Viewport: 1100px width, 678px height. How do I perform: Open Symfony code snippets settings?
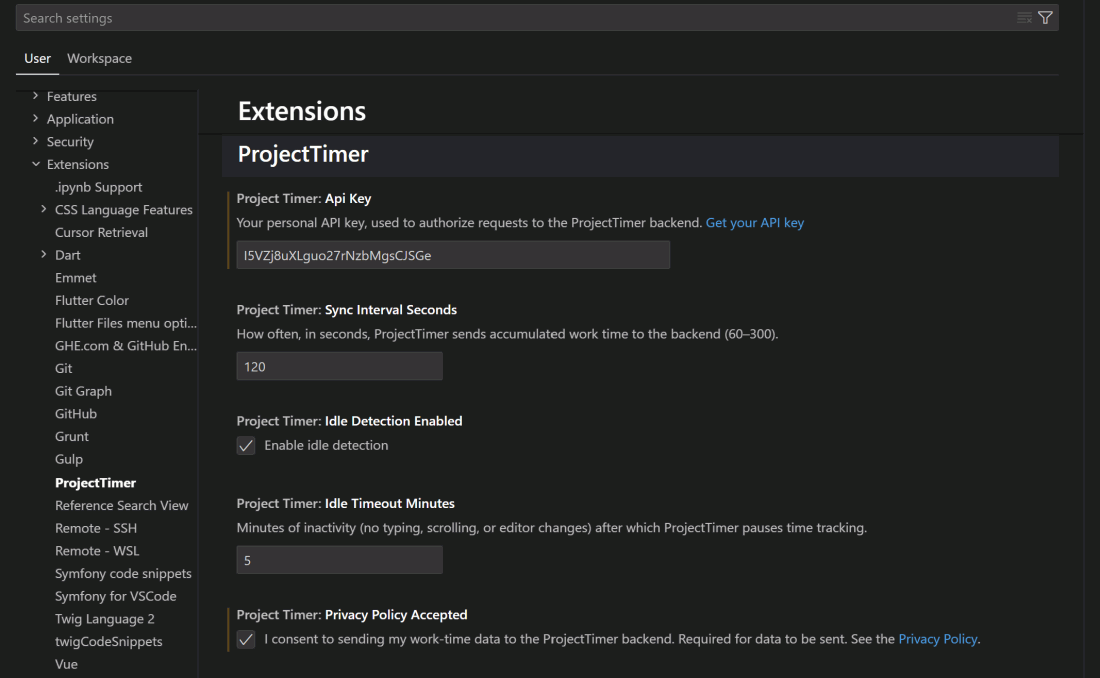click(123, 573)
